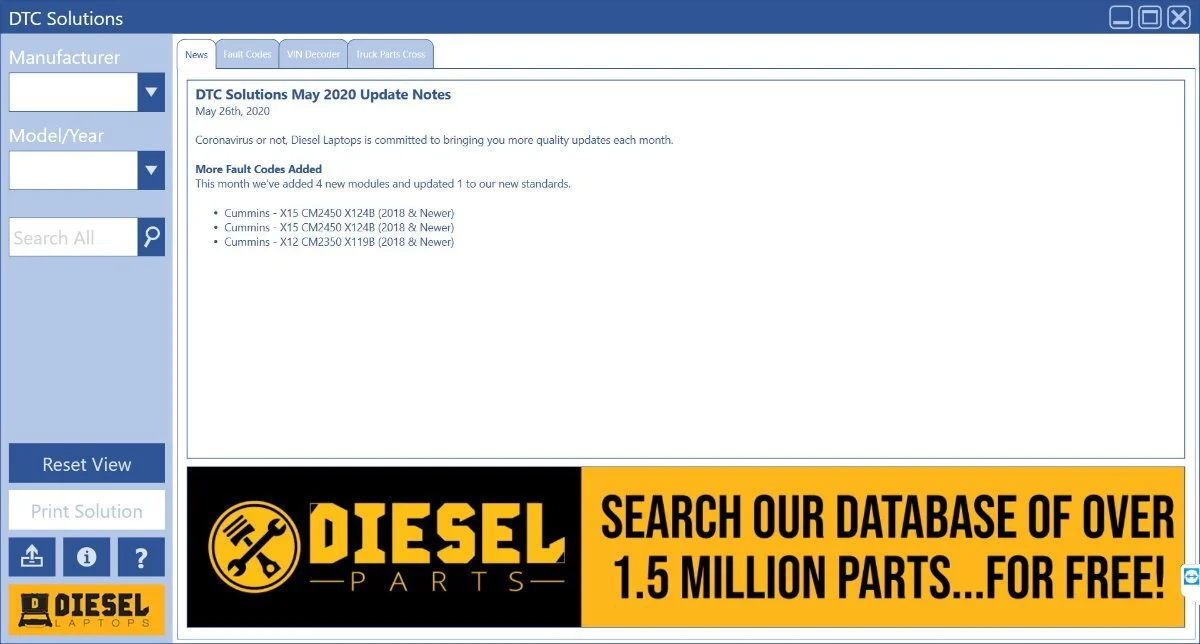Expand the Manufacturer dropdown arrow
The height and width of the screenshot is (644, 1200).
[x=151, y=92]
